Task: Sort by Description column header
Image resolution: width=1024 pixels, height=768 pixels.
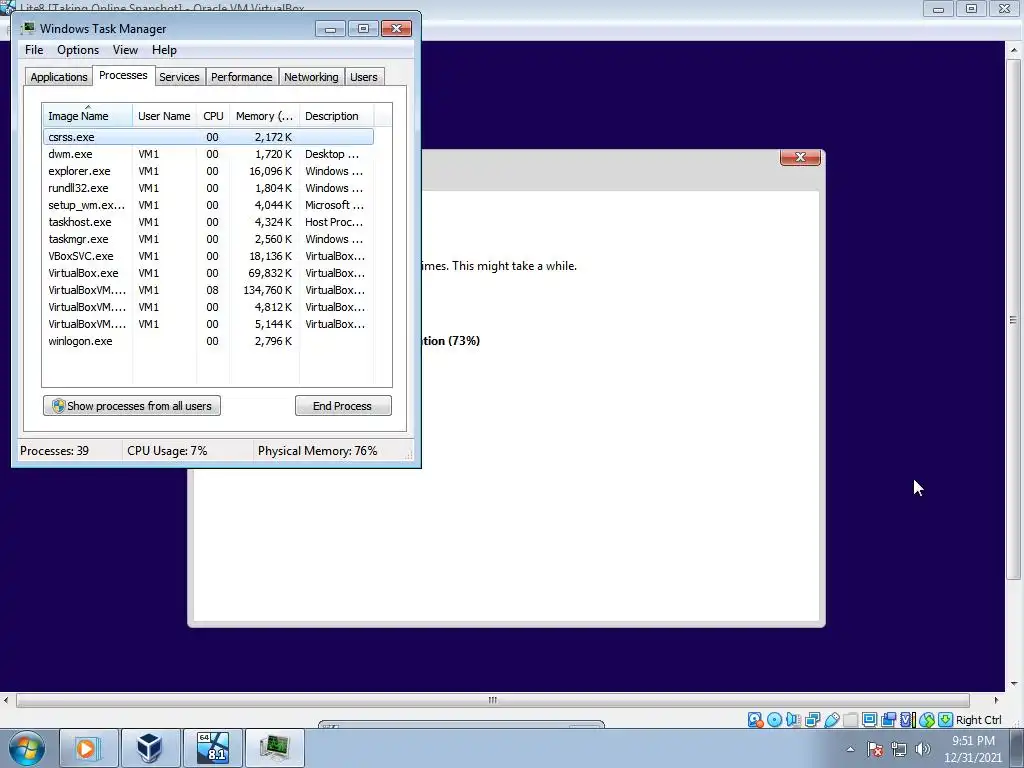Action: [x=336, y=116]
